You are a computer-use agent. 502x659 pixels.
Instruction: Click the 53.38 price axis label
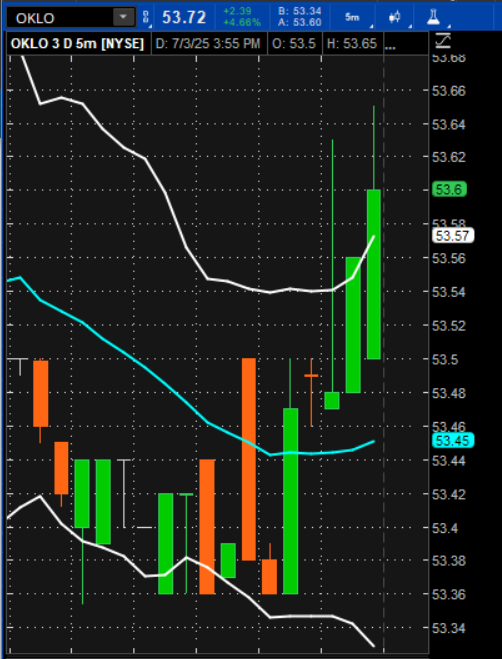pyautogui.click(x=449, y=561)
